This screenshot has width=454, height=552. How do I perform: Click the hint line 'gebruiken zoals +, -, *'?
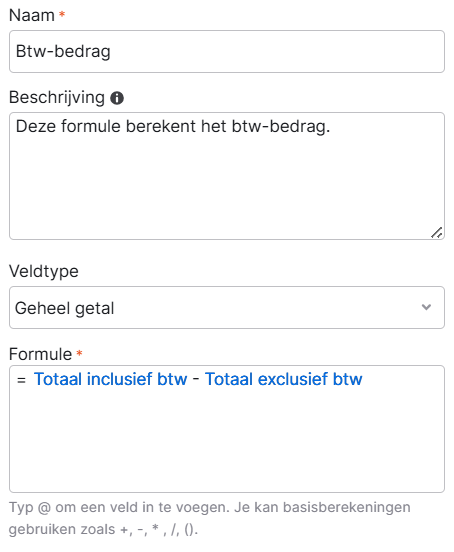84,529
